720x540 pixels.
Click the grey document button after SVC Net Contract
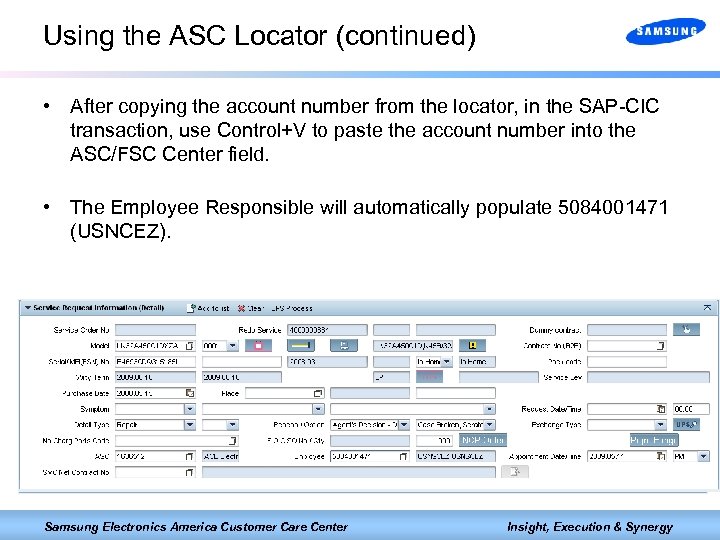514,472
